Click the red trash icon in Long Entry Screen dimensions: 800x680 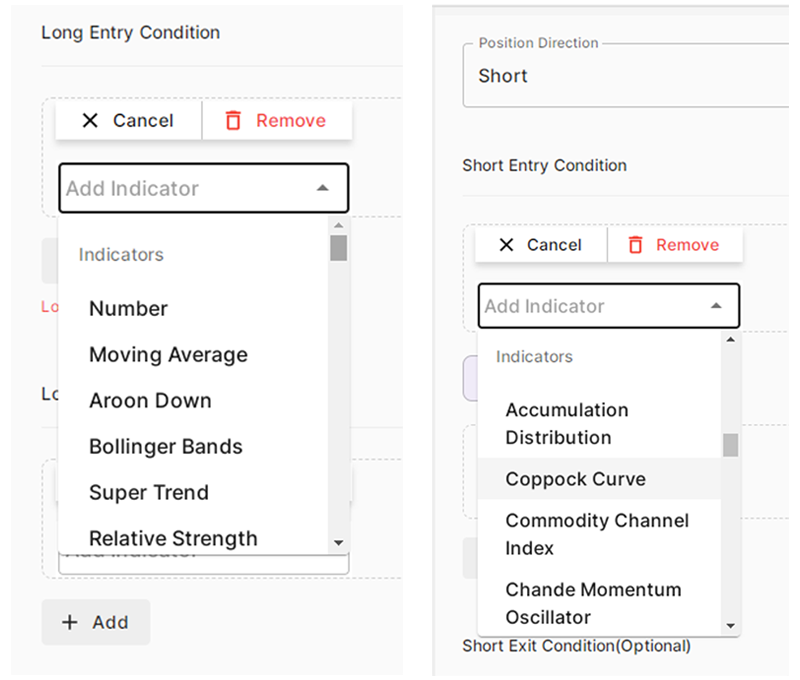(233, 120)
